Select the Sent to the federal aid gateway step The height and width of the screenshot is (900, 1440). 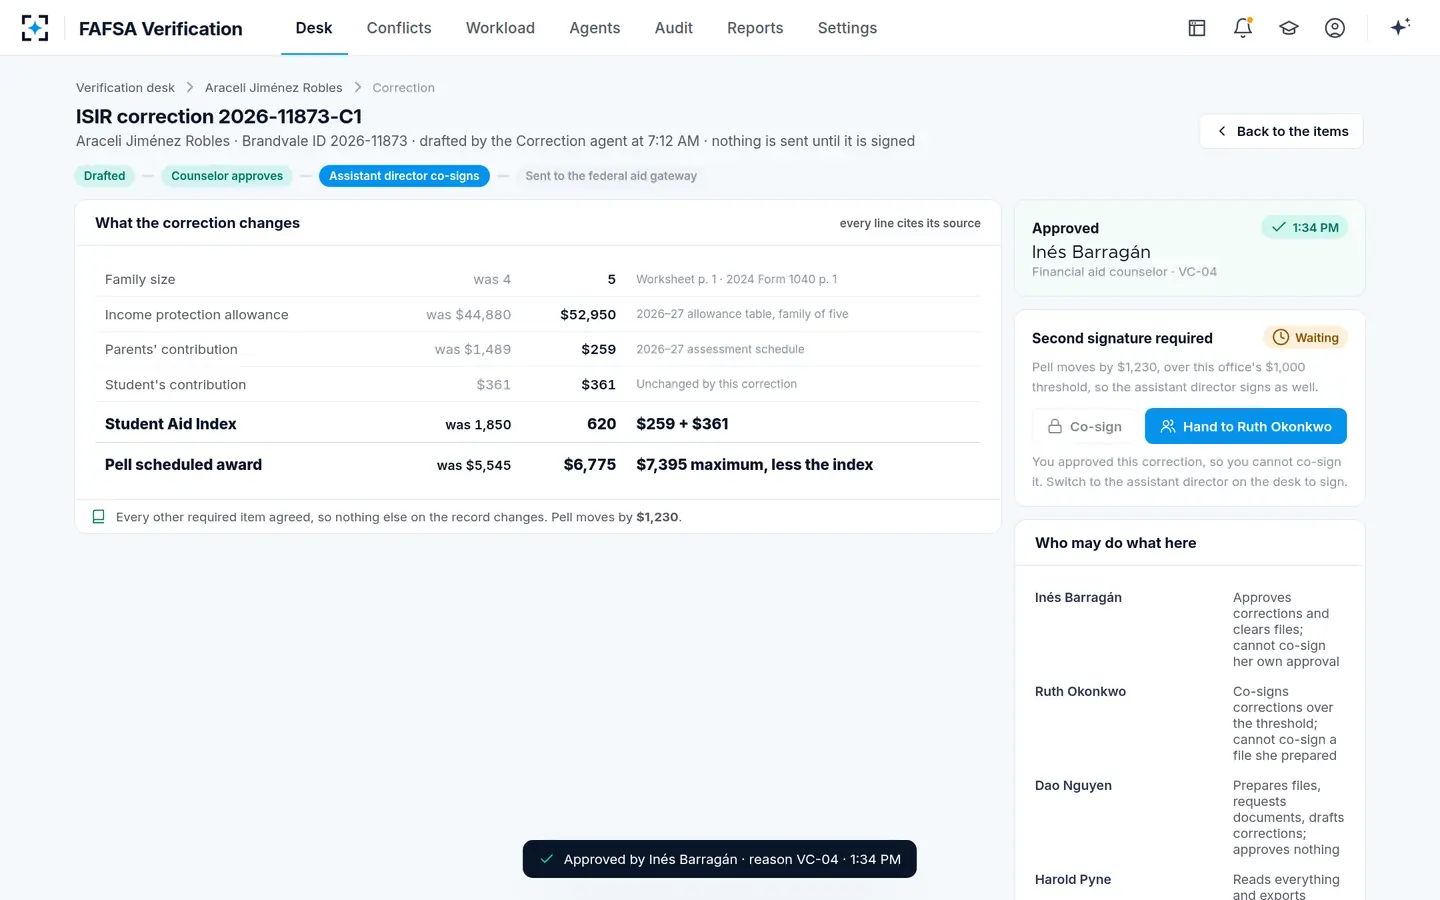point(611,176)
